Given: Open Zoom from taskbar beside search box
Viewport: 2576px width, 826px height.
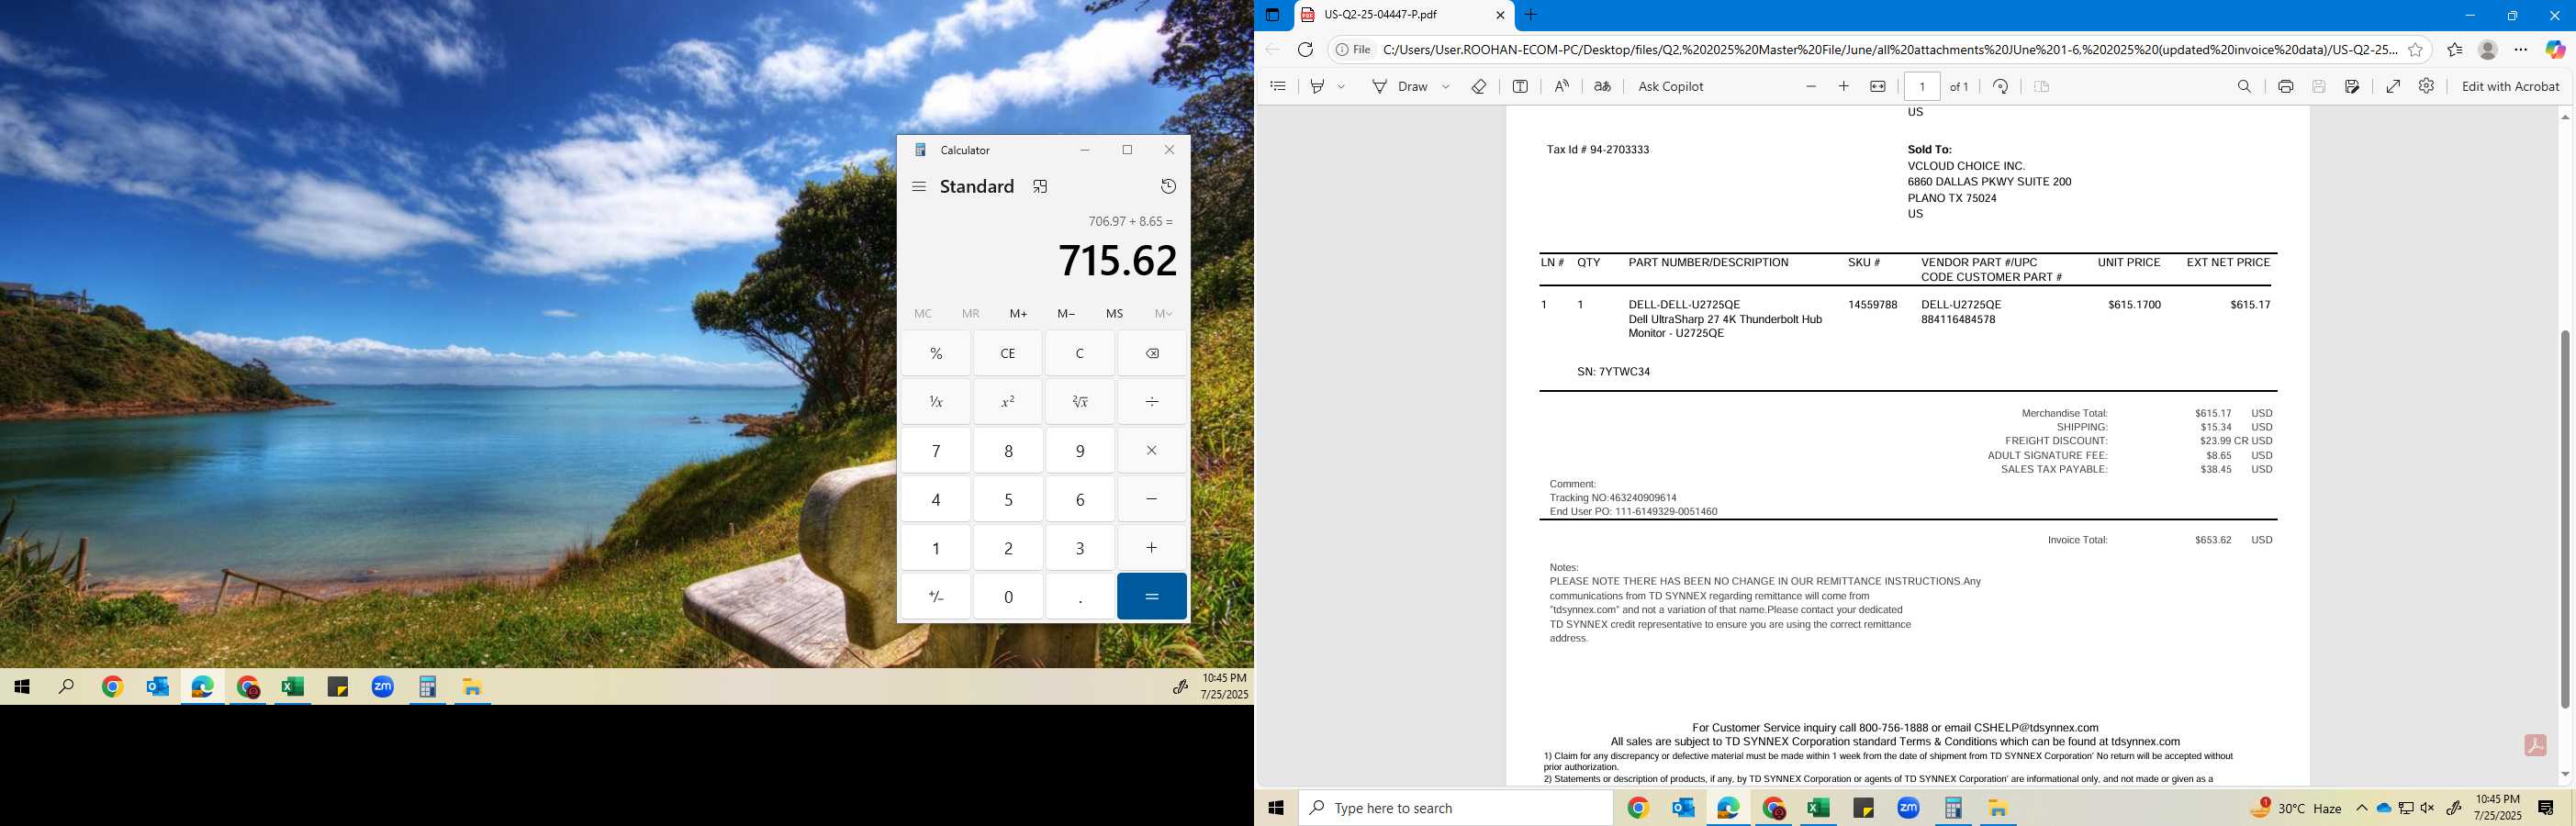Looking at the screenshot, I should click(1908, 808).
